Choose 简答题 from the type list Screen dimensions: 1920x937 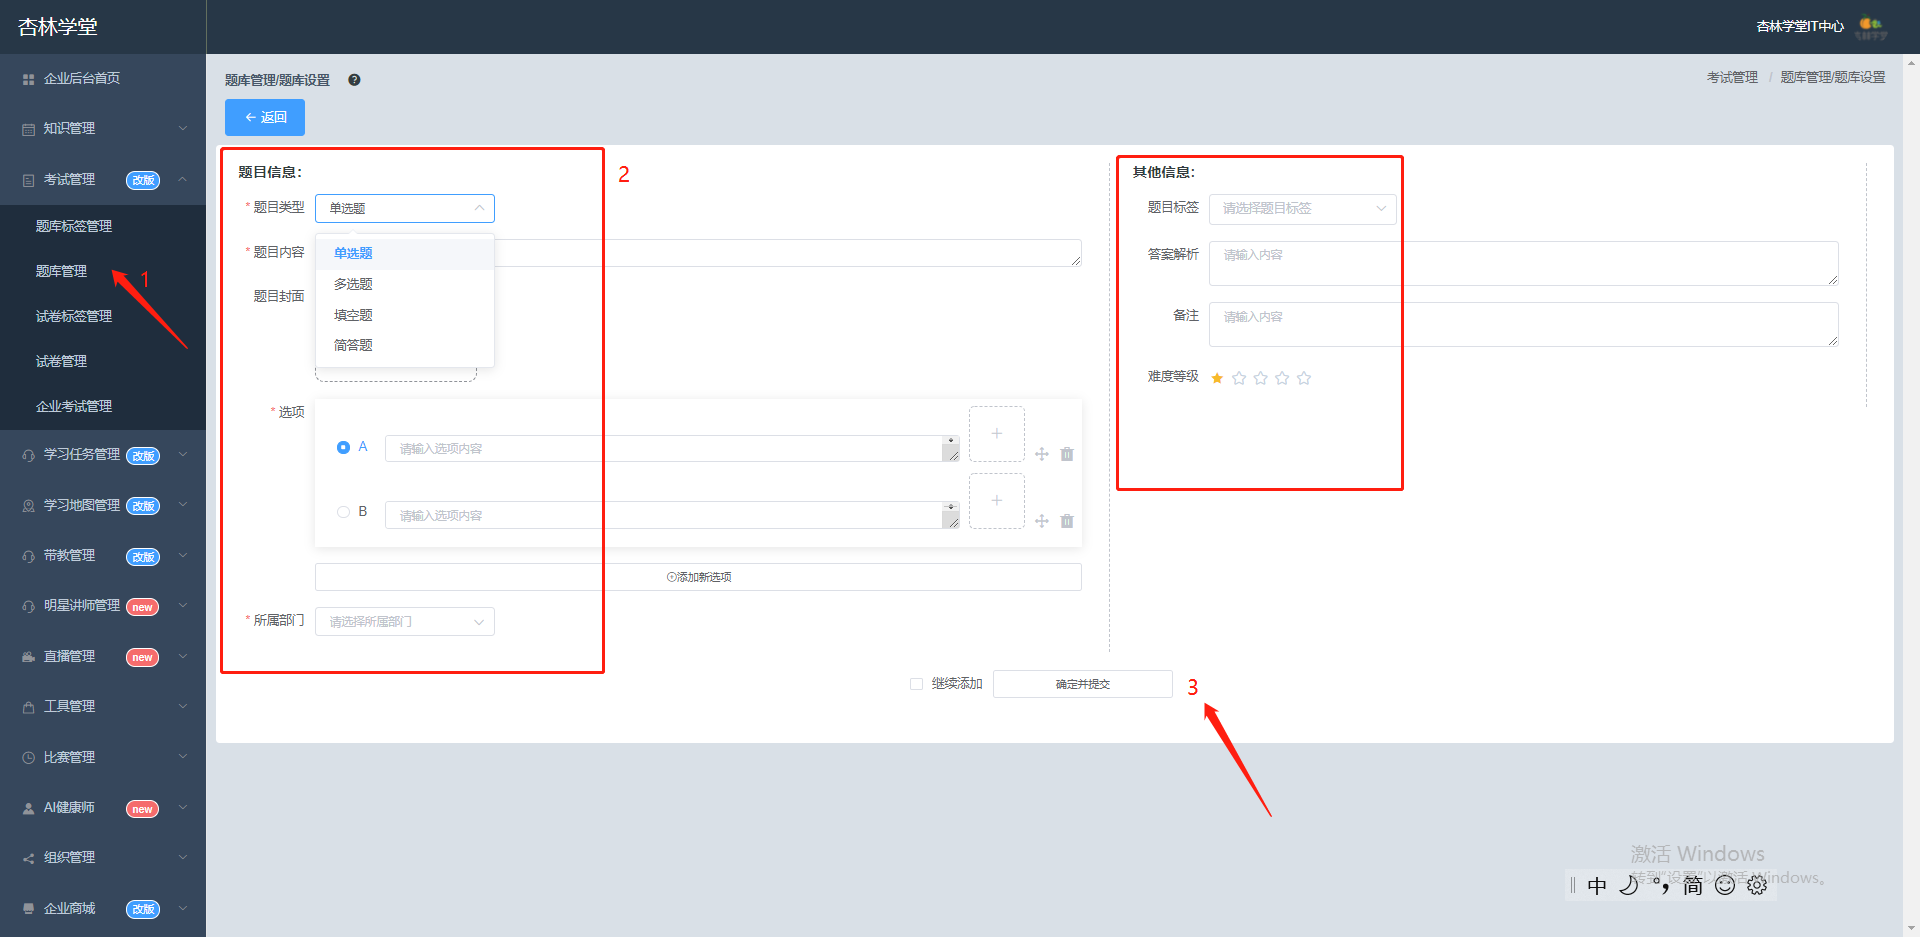point(405,345)
